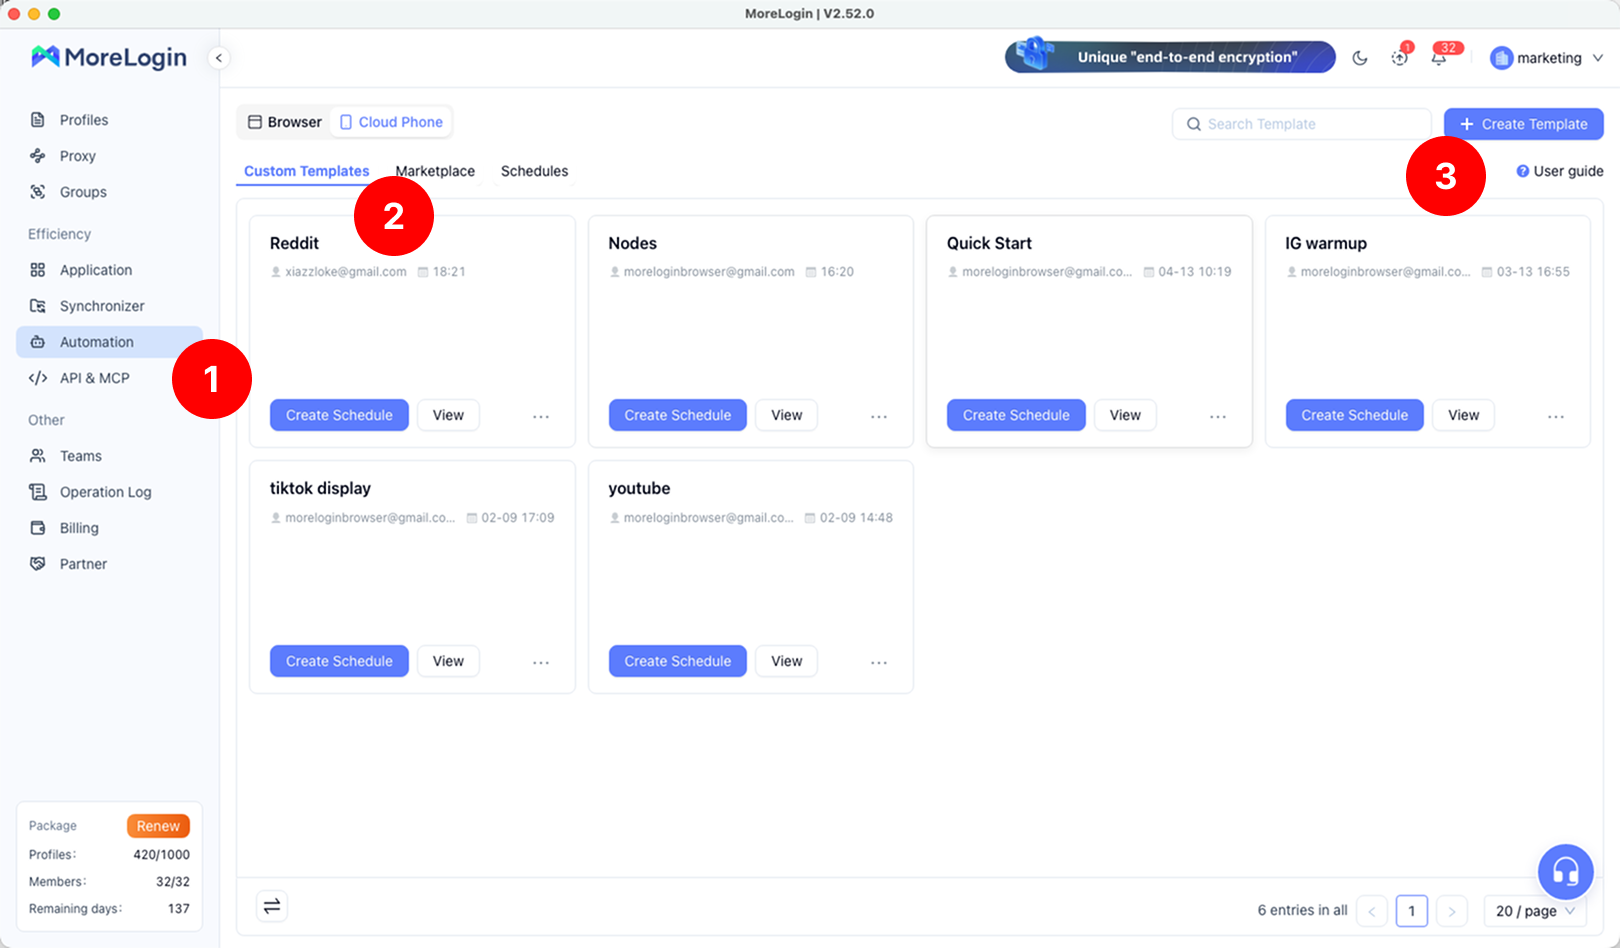1620x948 pixels.
Task: Click xiazzloke@gmail.com on Reddit card
Action: [x=346, y=272]
